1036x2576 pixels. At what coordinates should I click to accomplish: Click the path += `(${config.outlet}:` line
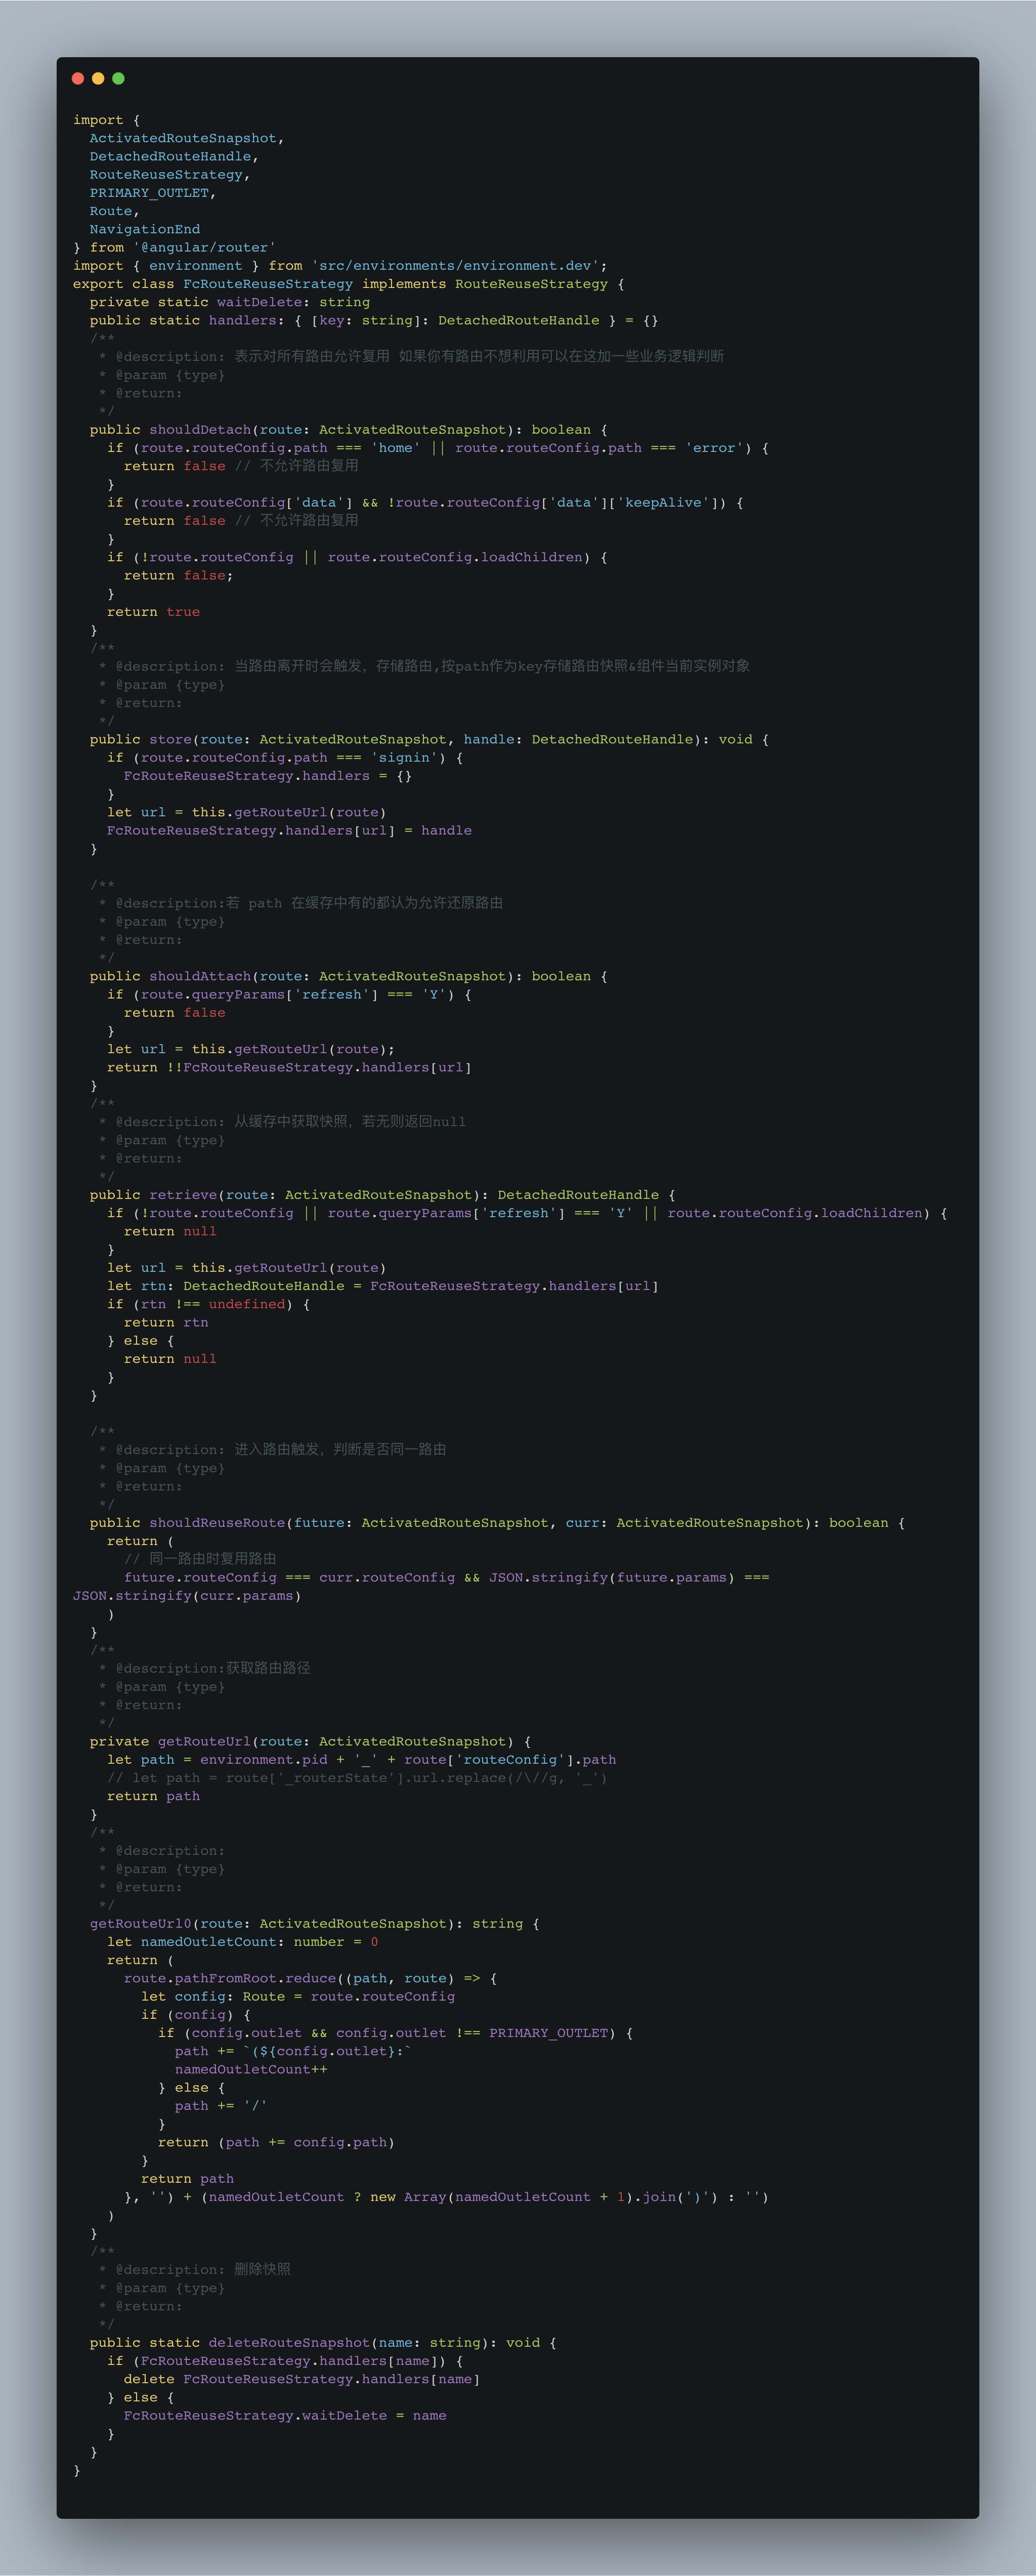pos(294,2050)
